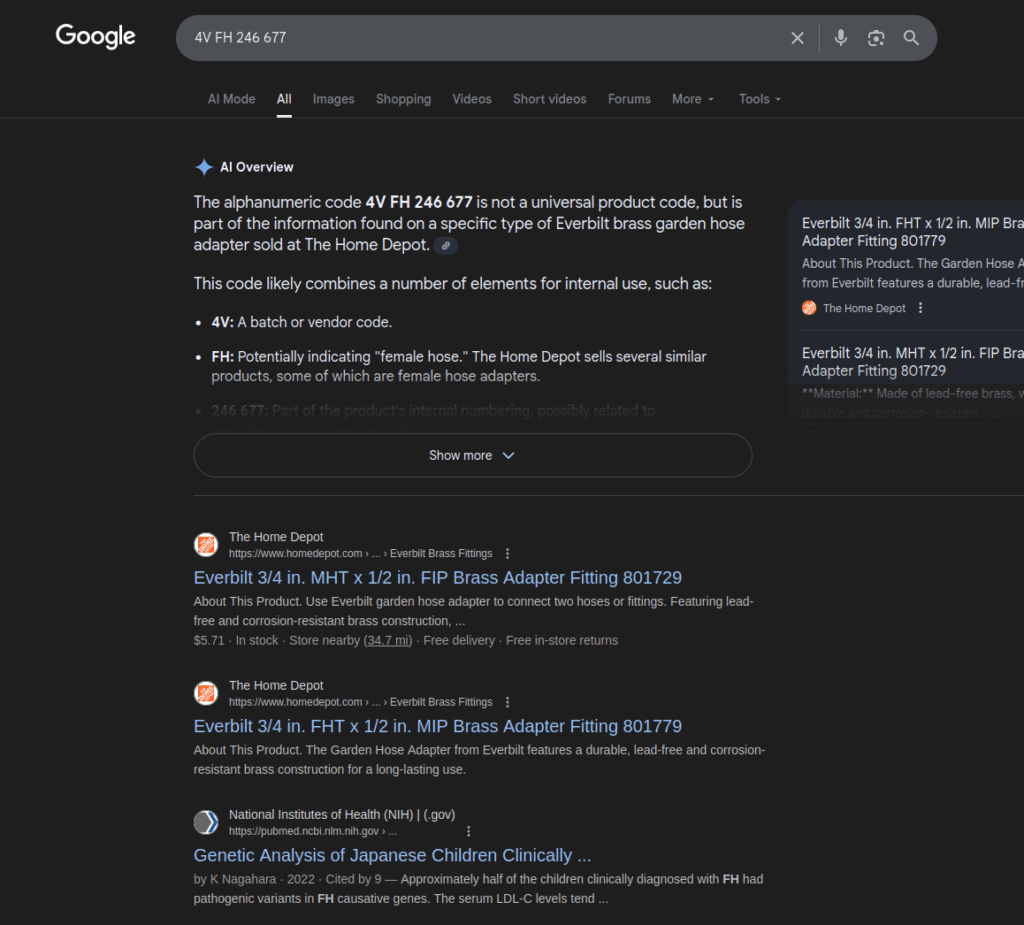The height and width of the screenshot is (925, 1024).
Task: Open three-dot menu for the 801729 result
Action: (x=507, y=553)
